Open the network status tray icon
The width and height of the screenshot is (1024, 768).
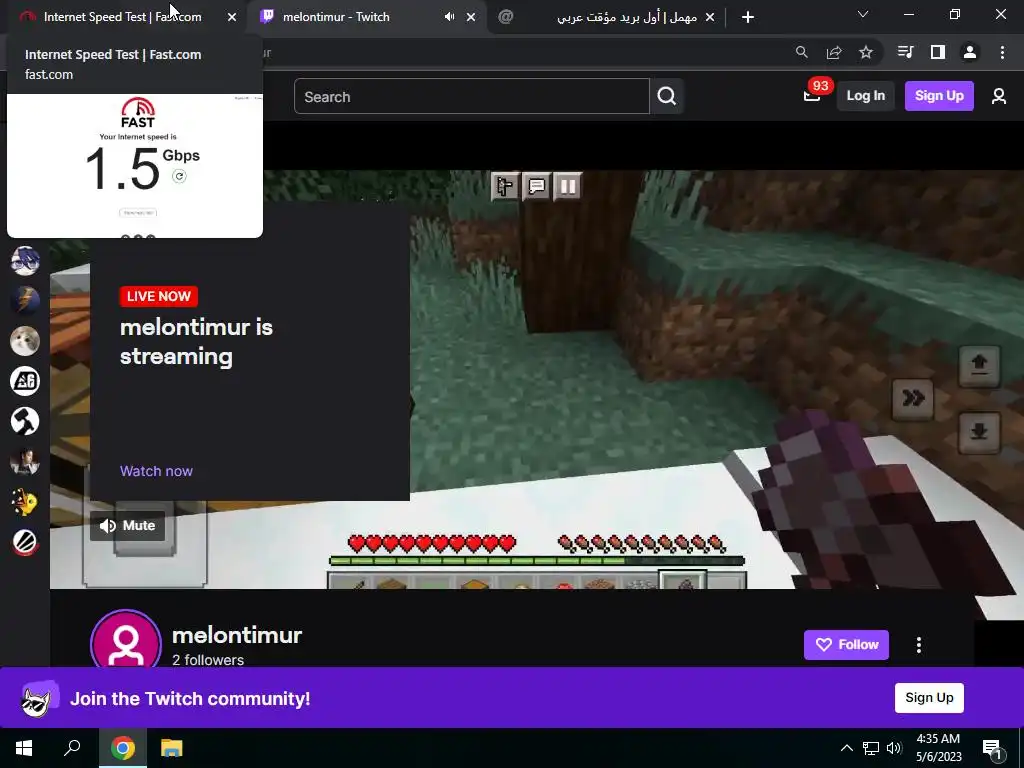871,748
